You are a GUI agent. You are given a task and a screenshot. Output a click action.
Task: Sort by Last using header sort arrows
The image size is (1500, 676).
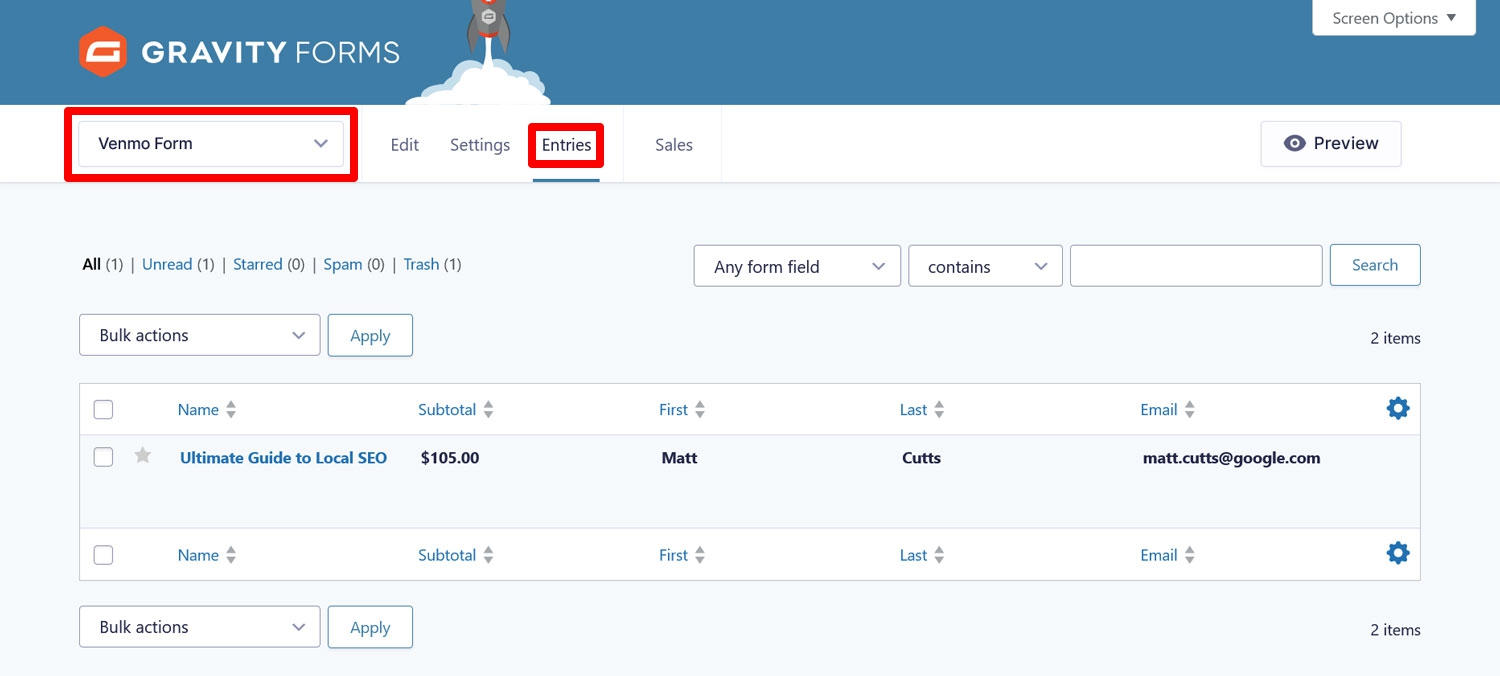pyautogui.click(x=939, y=410)
